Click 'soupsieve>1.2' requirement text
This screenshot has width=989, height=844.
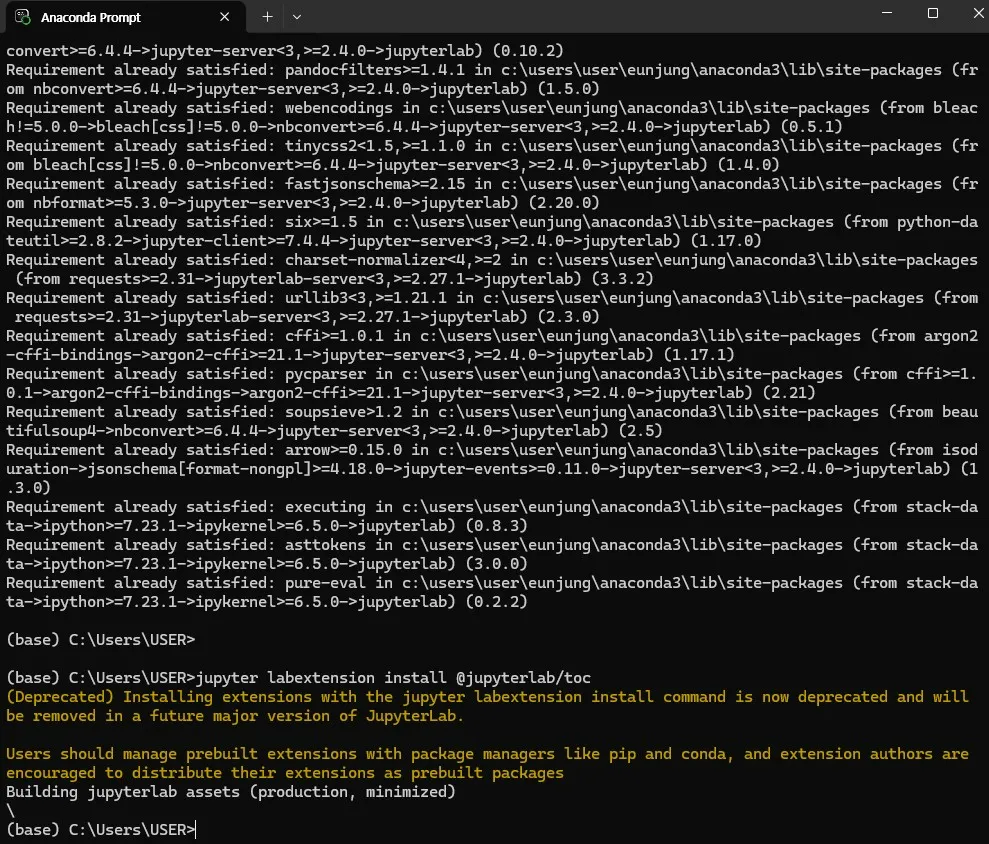343,412
